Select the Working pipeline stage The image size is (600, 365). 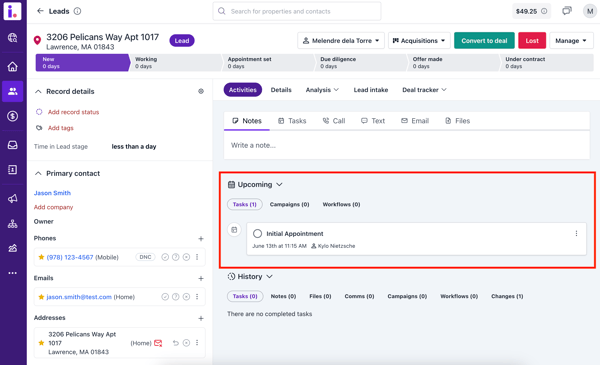click(175, 63)
